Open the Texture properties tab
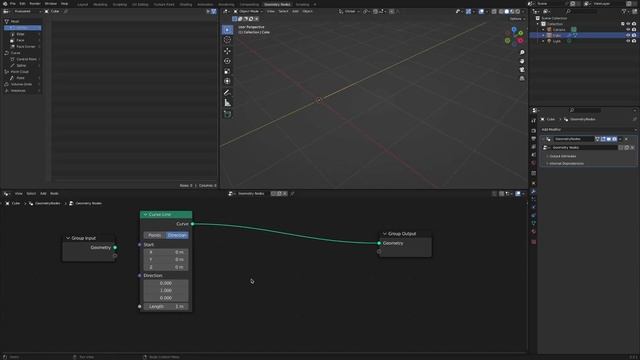This screenshot has height=360, width=640. (x=533, y=242)
